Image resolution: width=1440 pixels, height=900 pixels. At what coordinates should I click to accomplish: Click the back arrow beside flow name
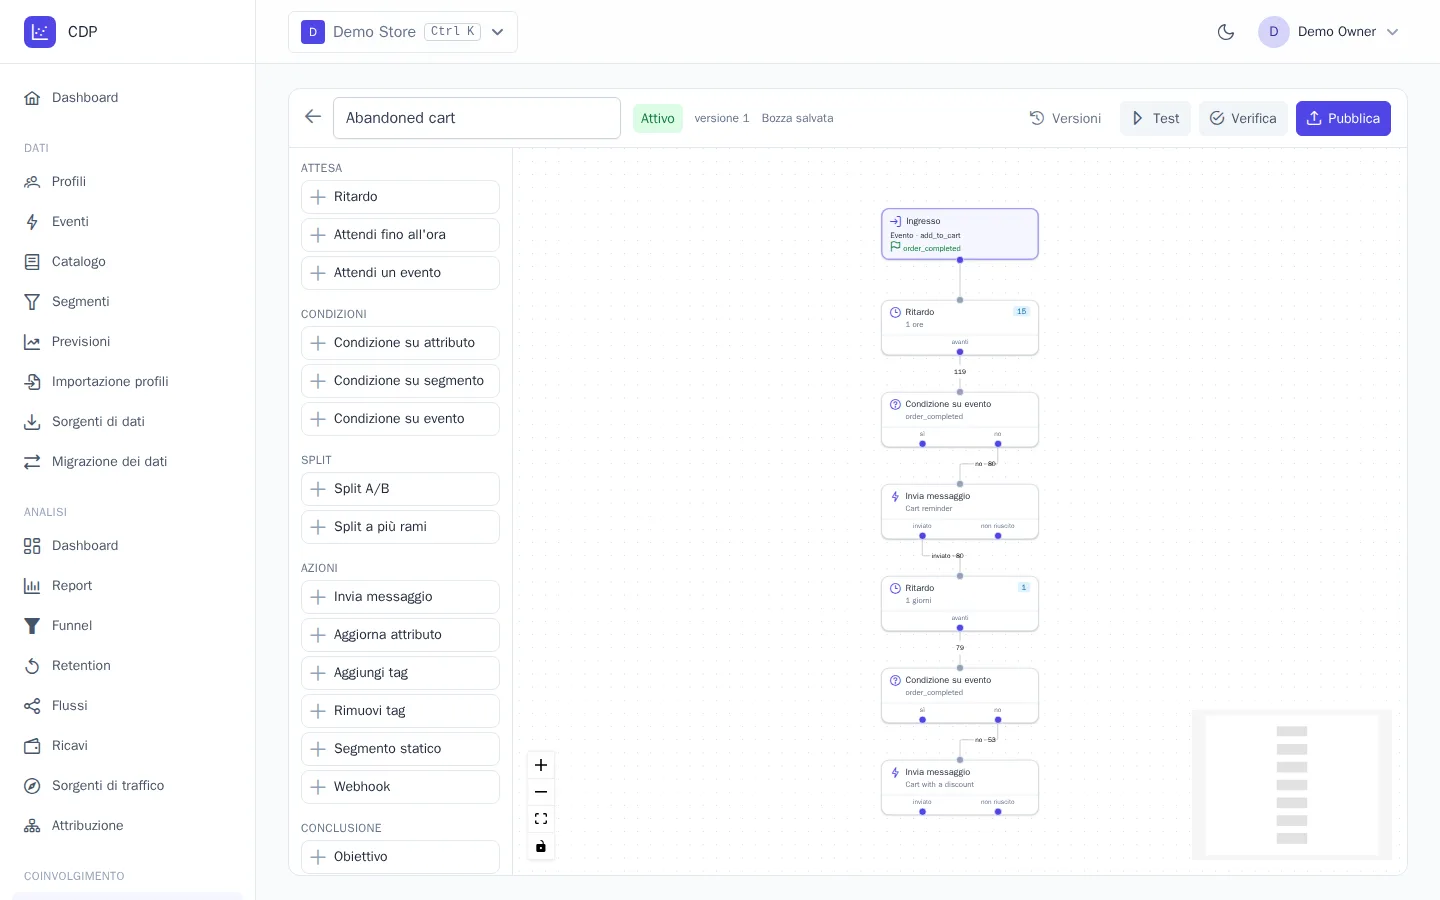pos(313,117)
